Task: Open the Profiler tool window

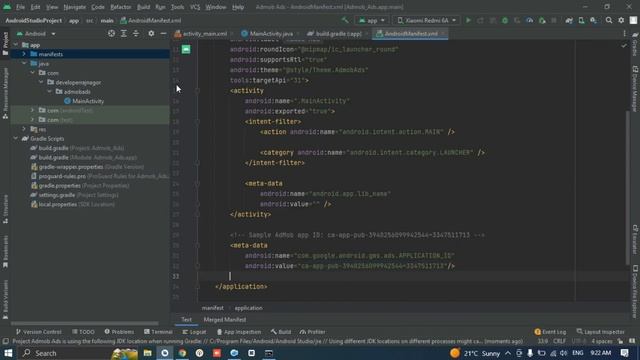Action: [x=312, y=332]
